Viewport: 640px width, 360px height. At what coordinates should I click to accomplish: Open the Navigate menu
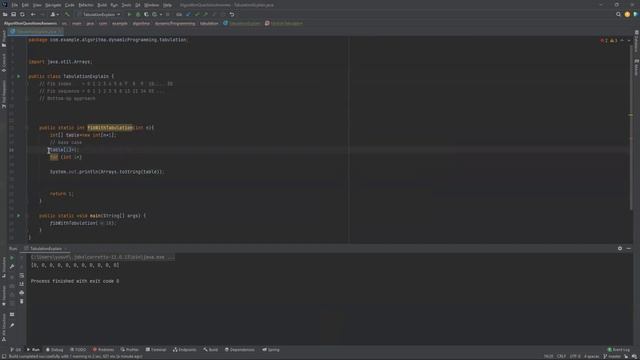[x=53, y=5]
